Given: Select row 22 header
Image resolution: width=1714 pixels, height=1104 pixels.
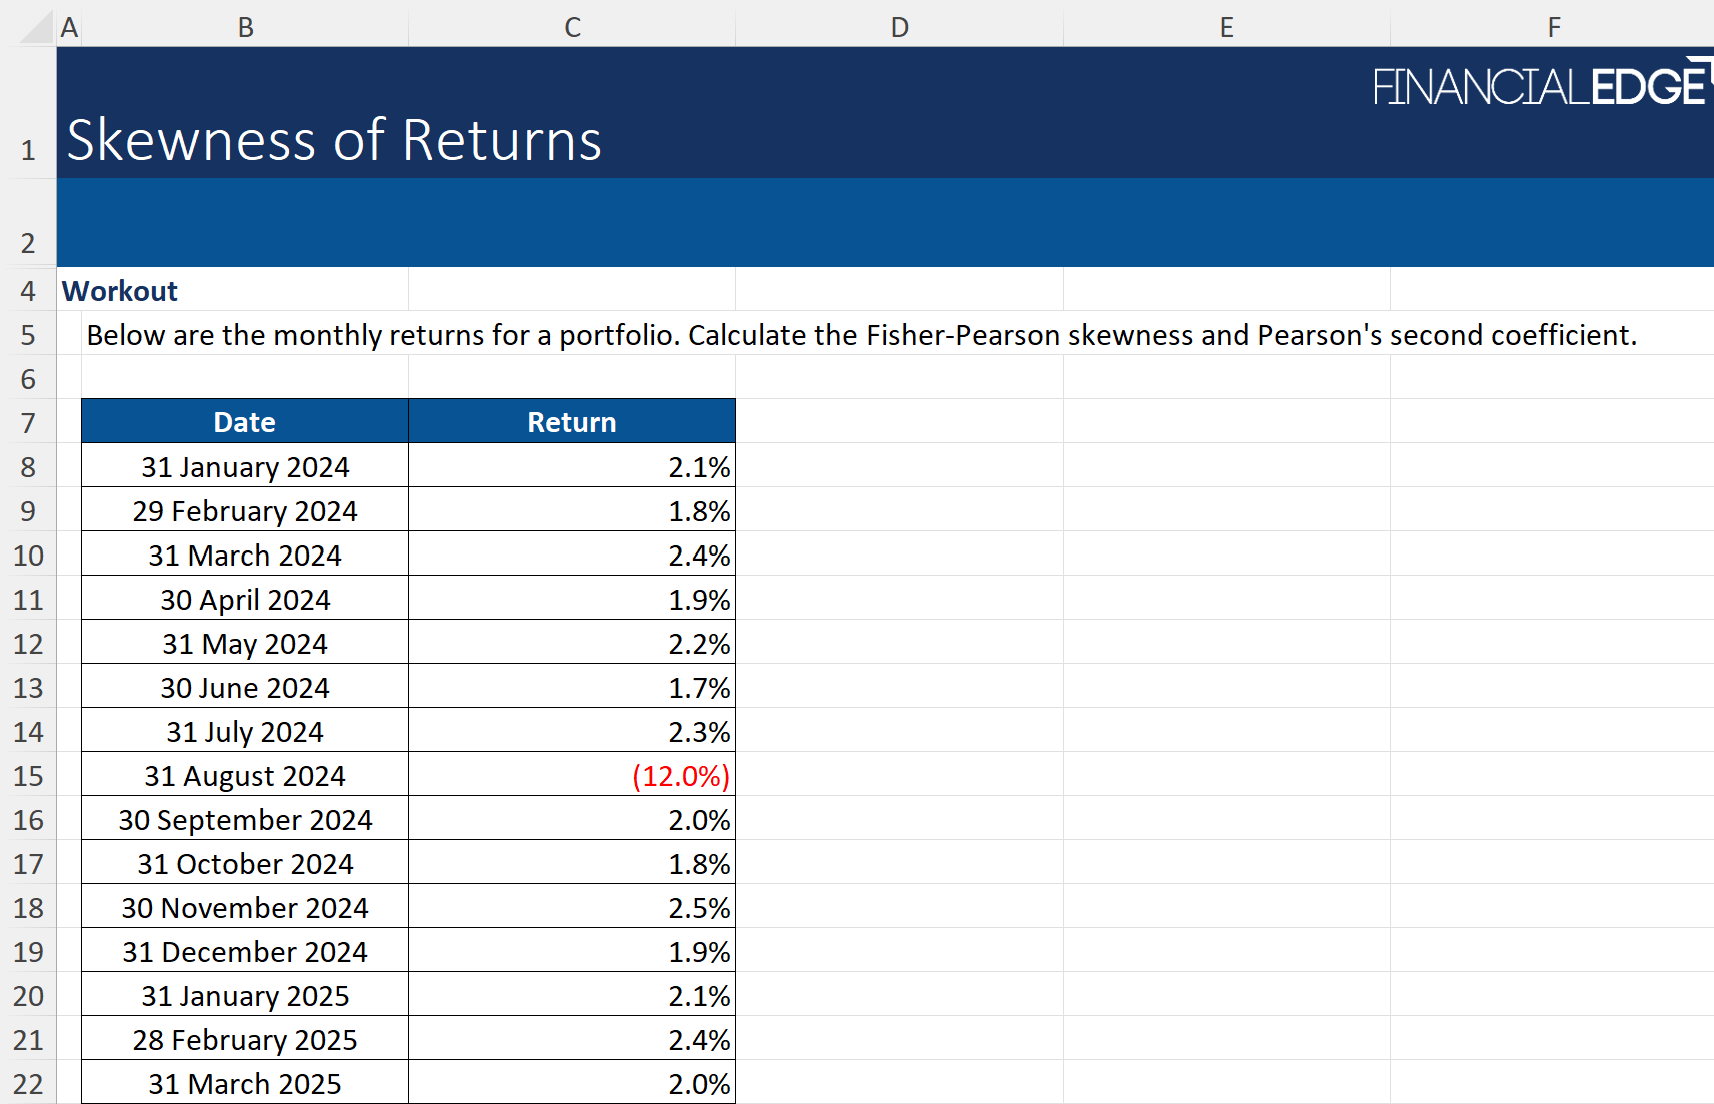Looking at the screenshot, I should click(x=28, y=1084).
